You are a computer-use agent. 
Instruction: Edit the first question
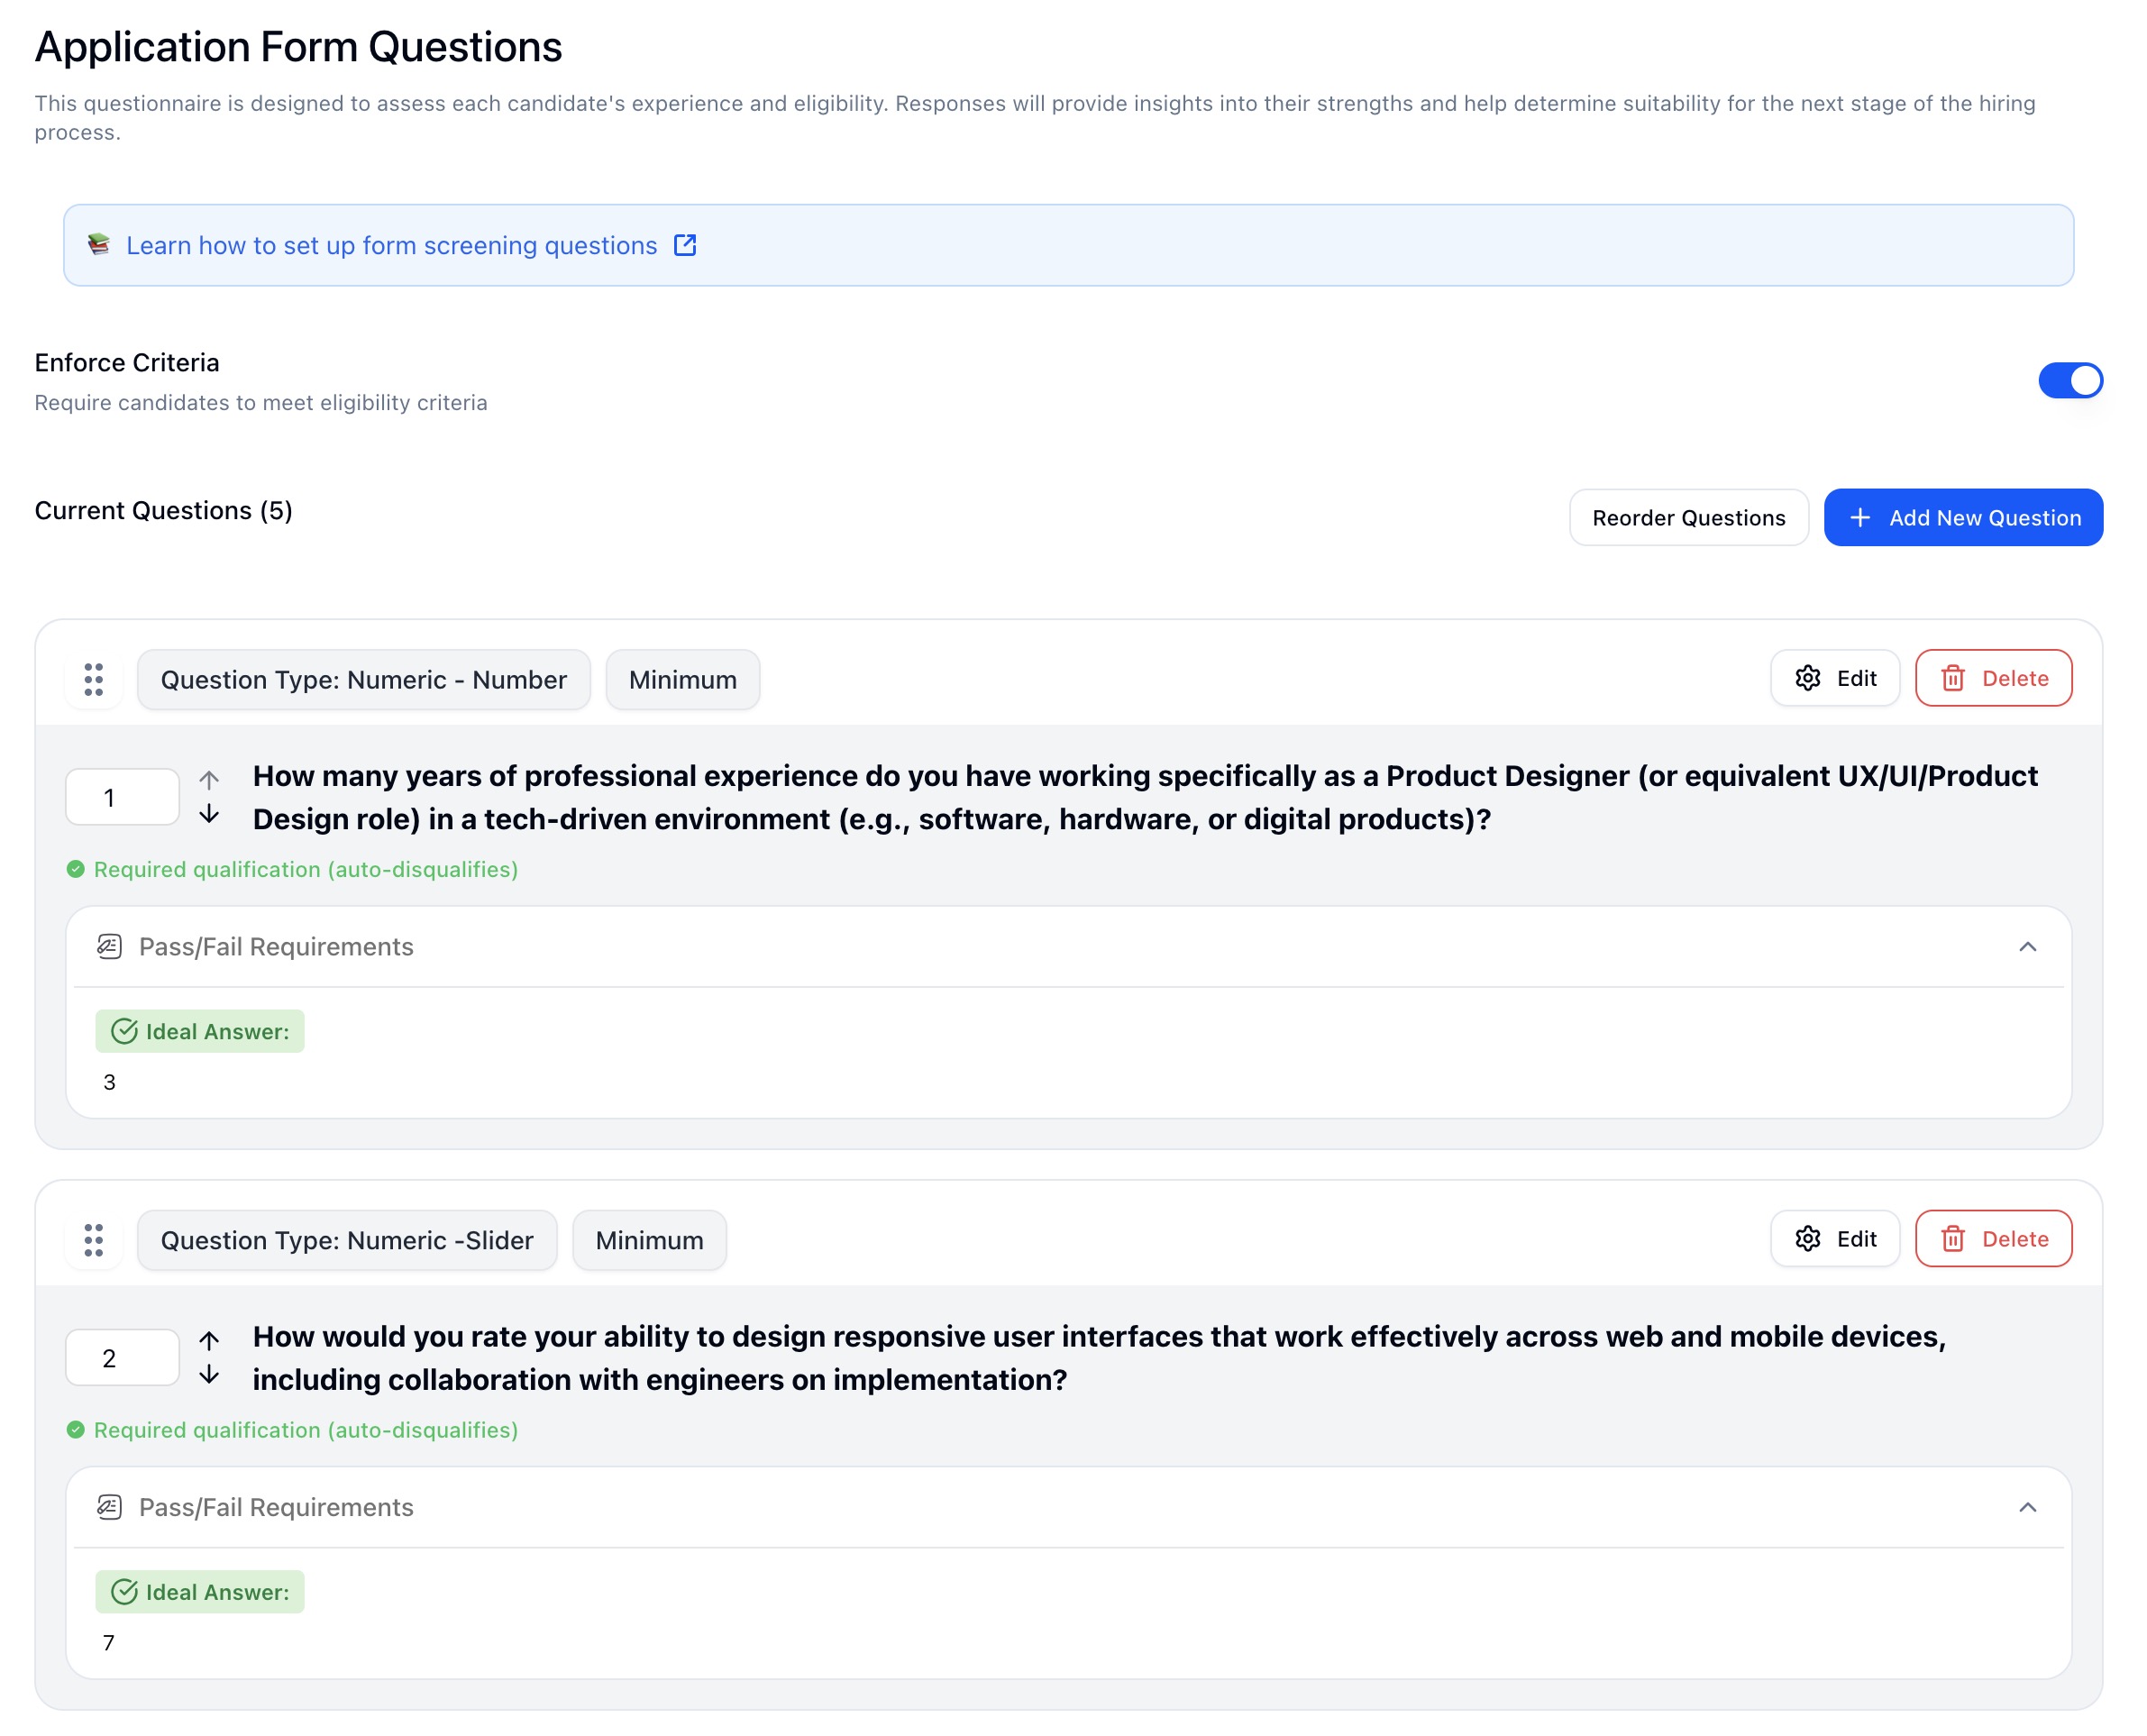[x=1834, y=678]
